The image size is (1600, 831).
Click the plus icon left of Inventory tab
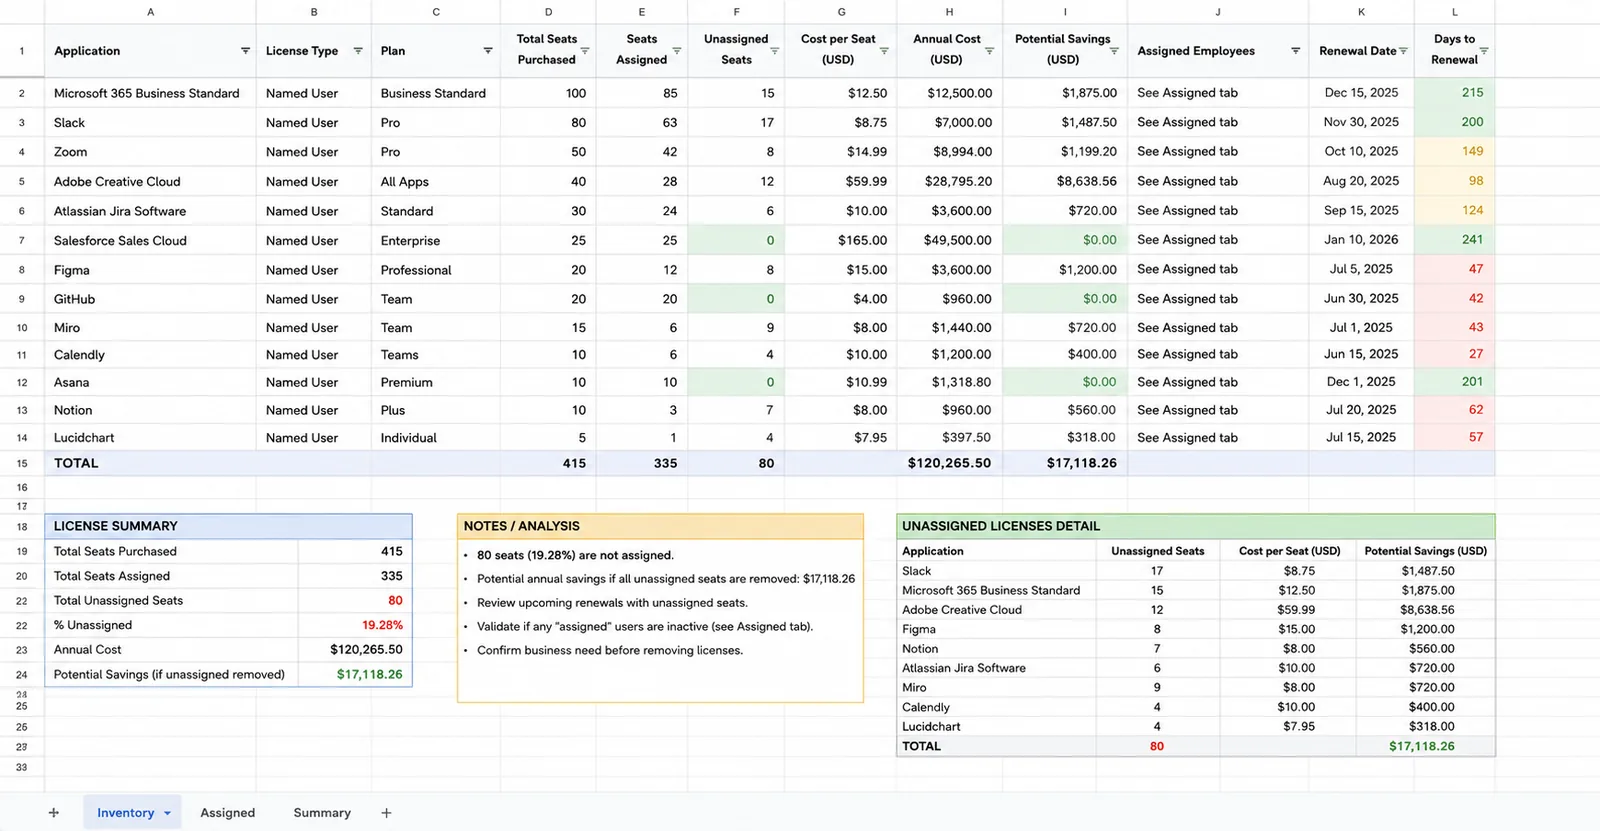click(54, 813)
